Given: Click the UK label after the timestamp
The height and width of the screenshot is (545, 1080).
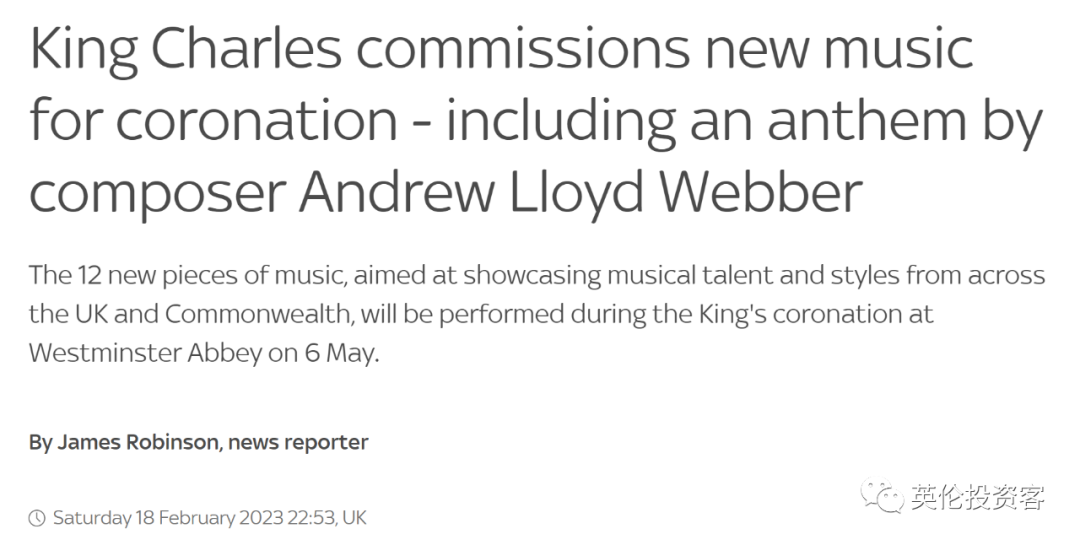Looking at the screenshot, I should click(x=354, y=517).
